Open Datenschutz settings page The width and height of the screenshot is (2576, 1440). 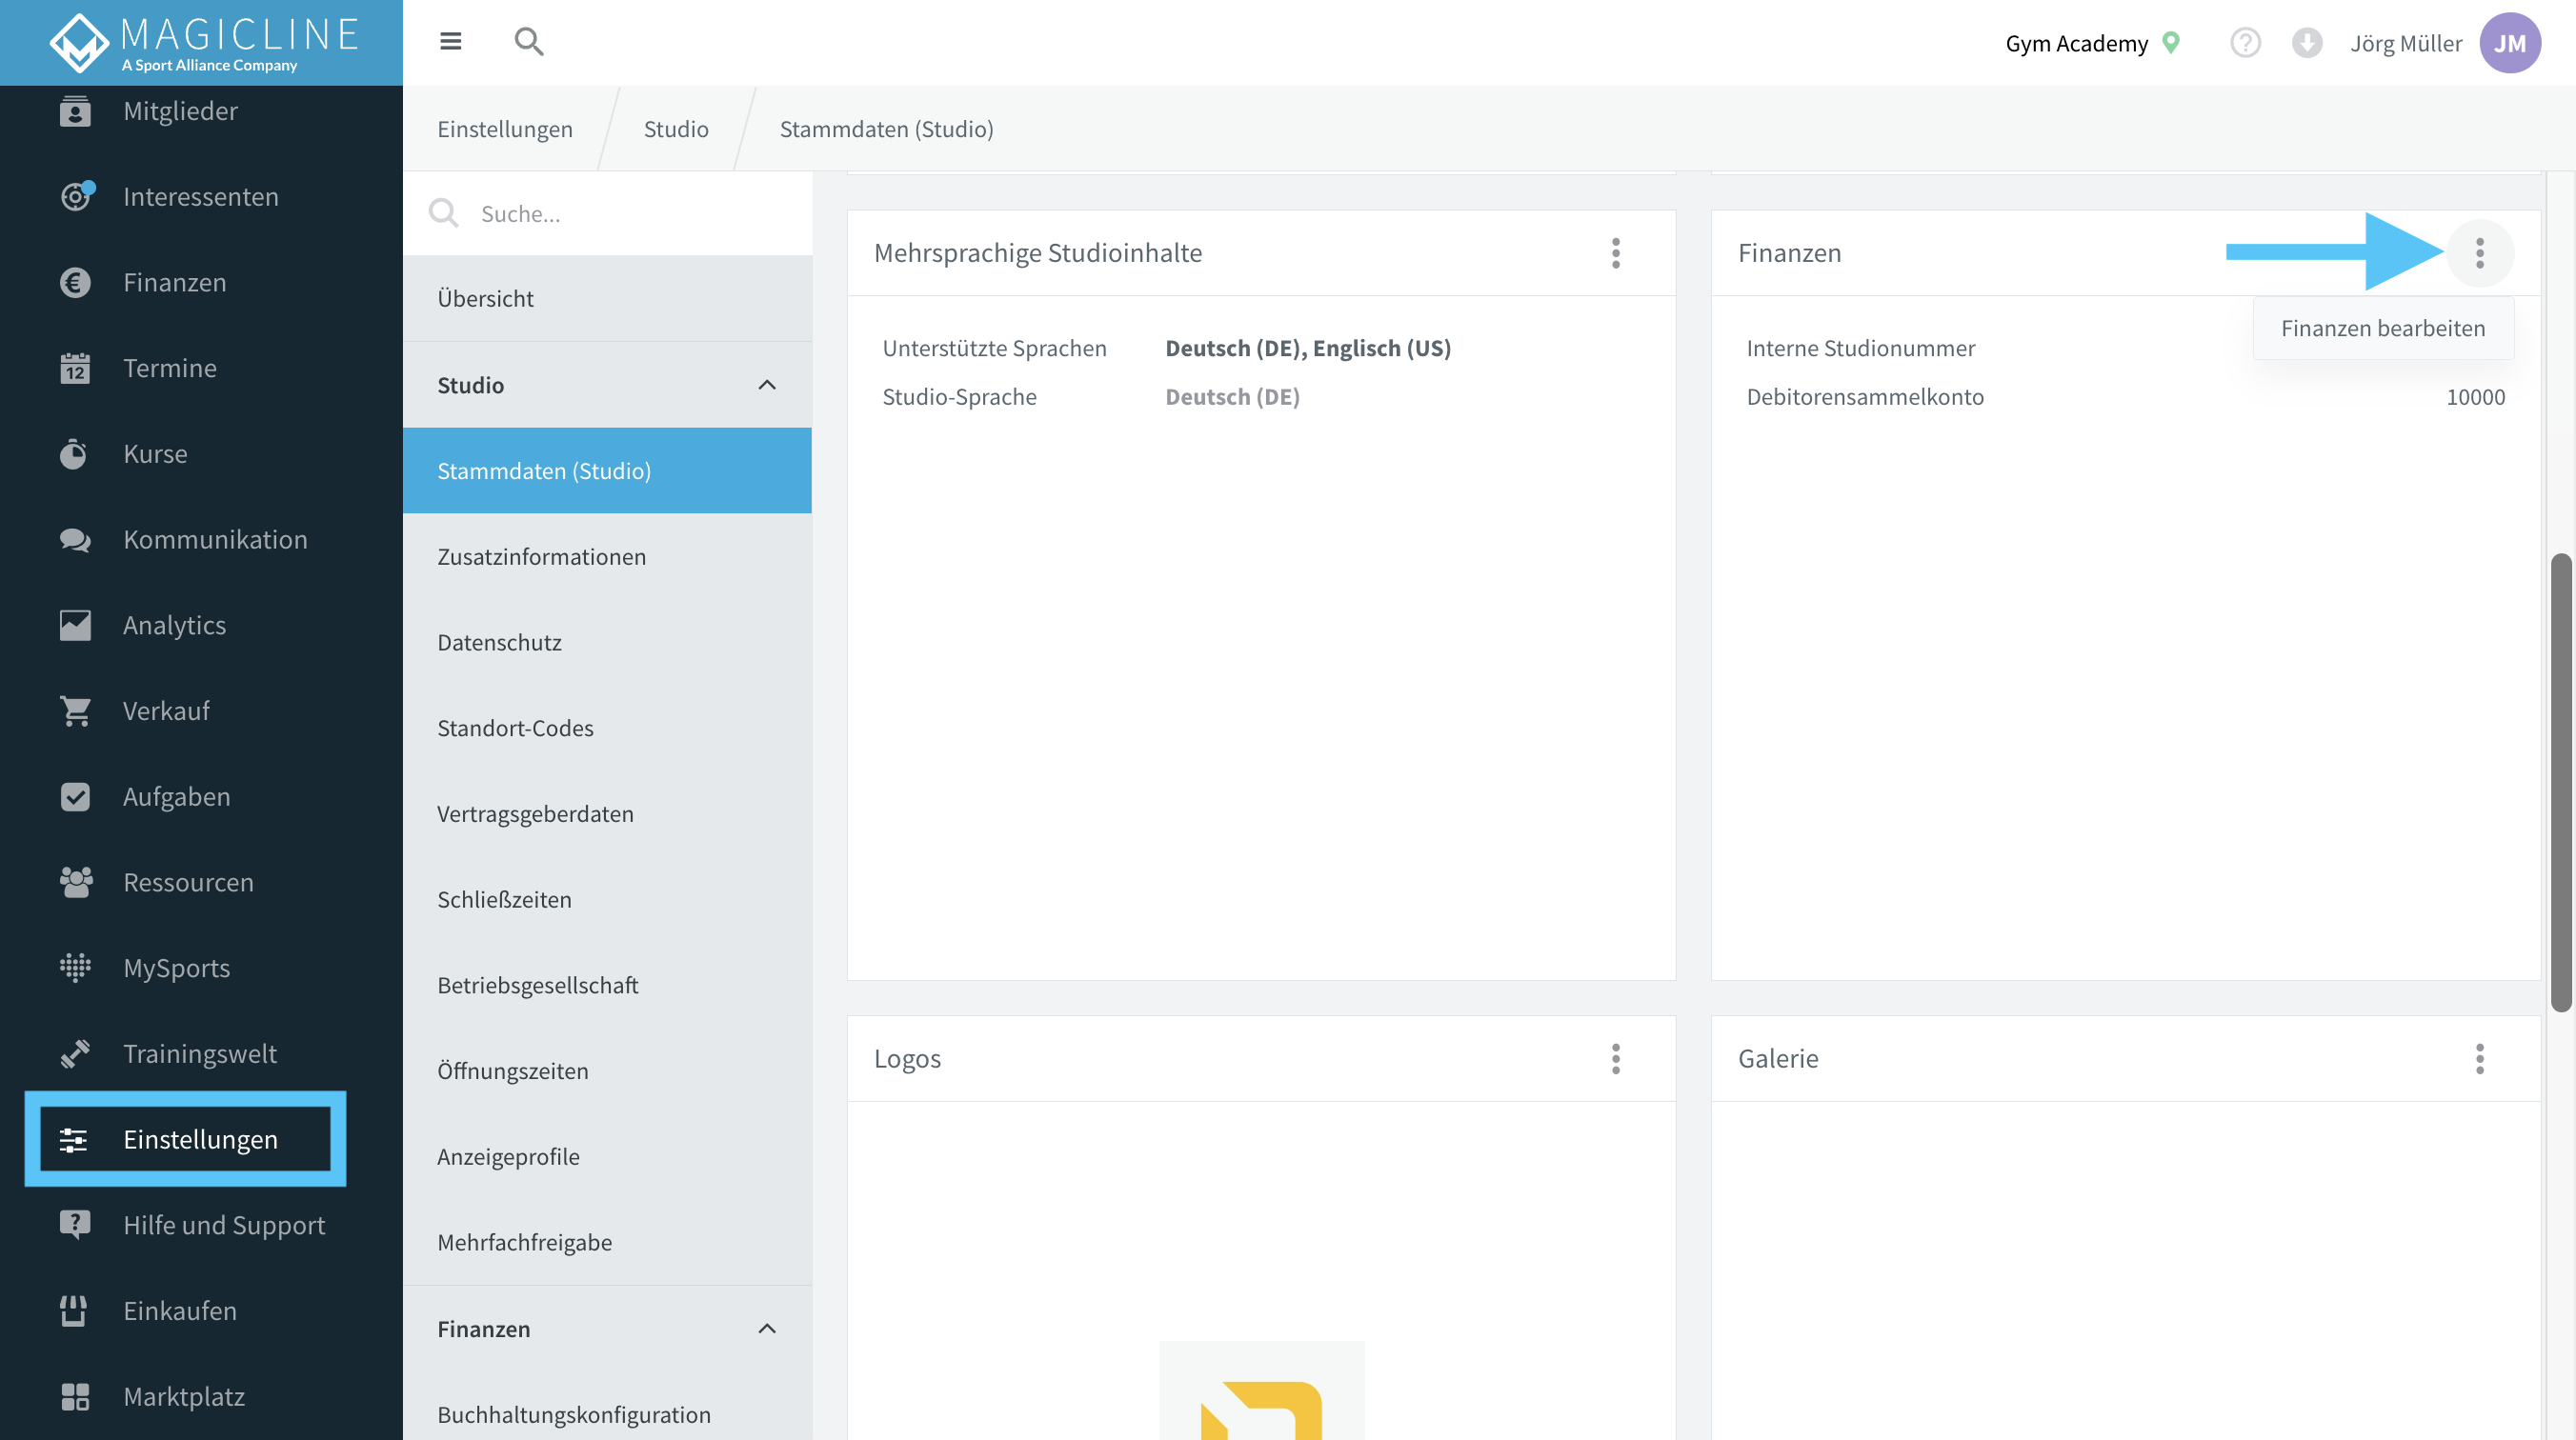point(607,642)
